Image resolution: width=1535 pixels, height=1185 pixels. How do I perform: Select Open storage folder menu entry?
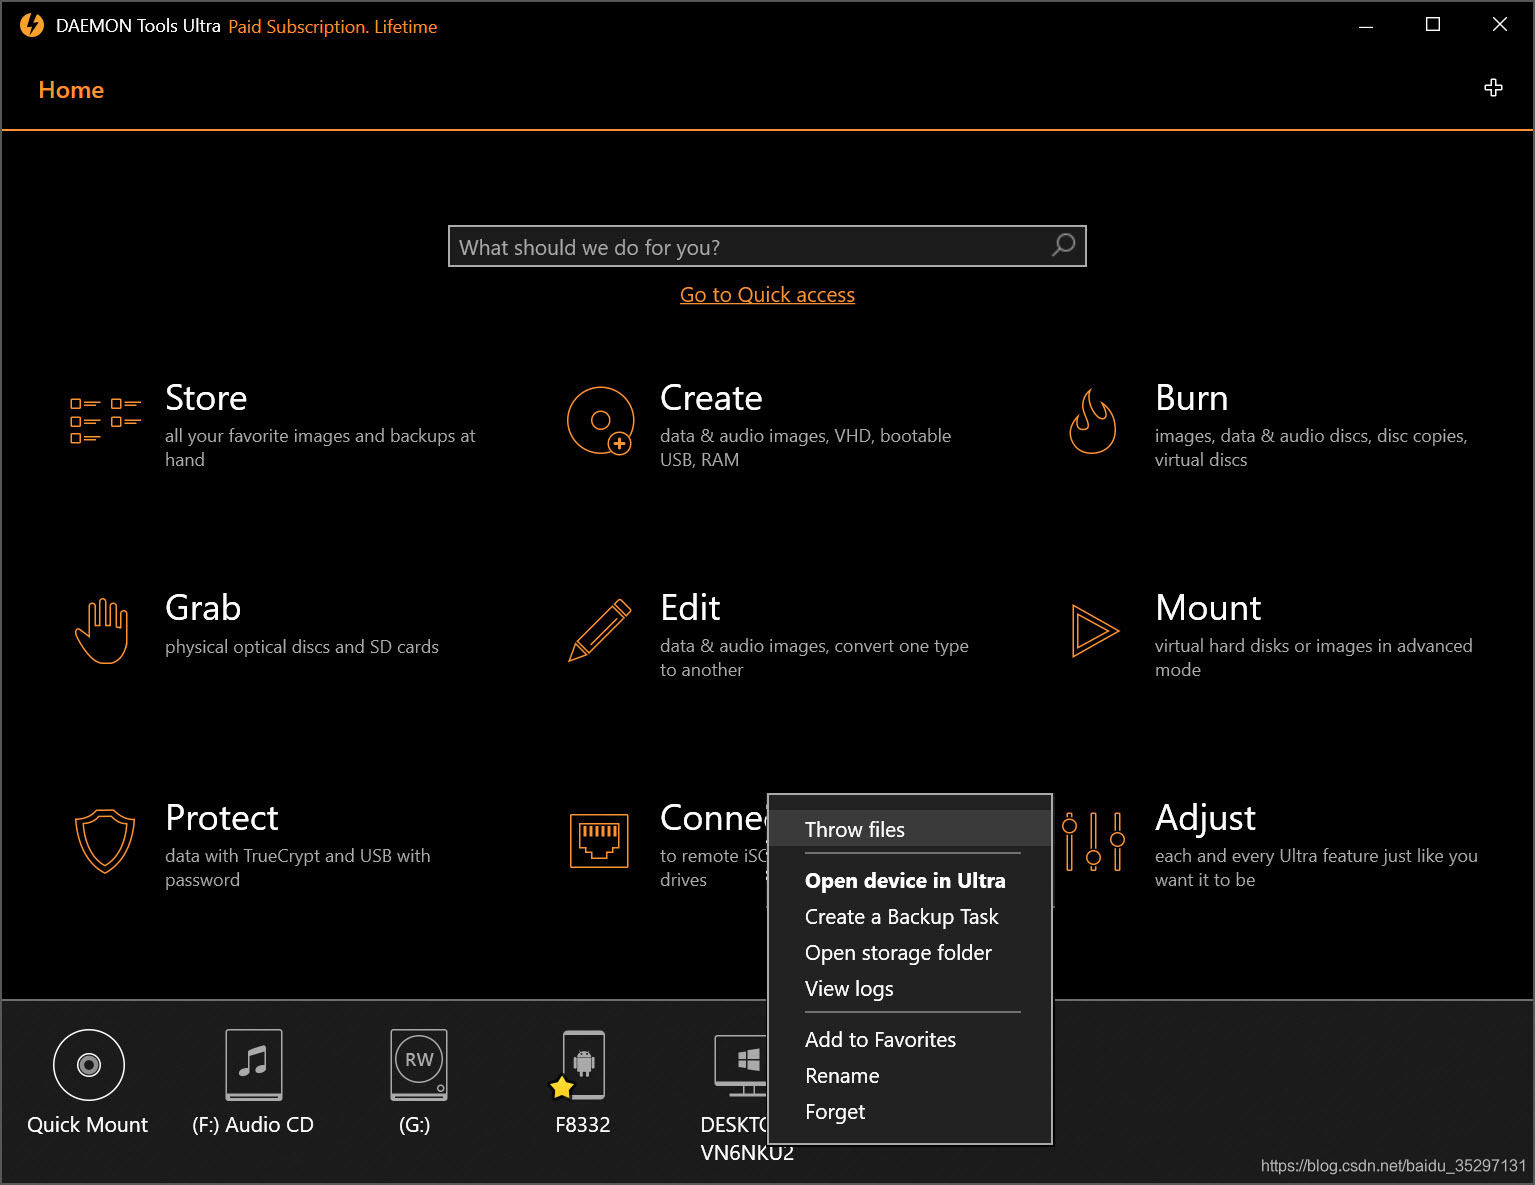point(910,953)
